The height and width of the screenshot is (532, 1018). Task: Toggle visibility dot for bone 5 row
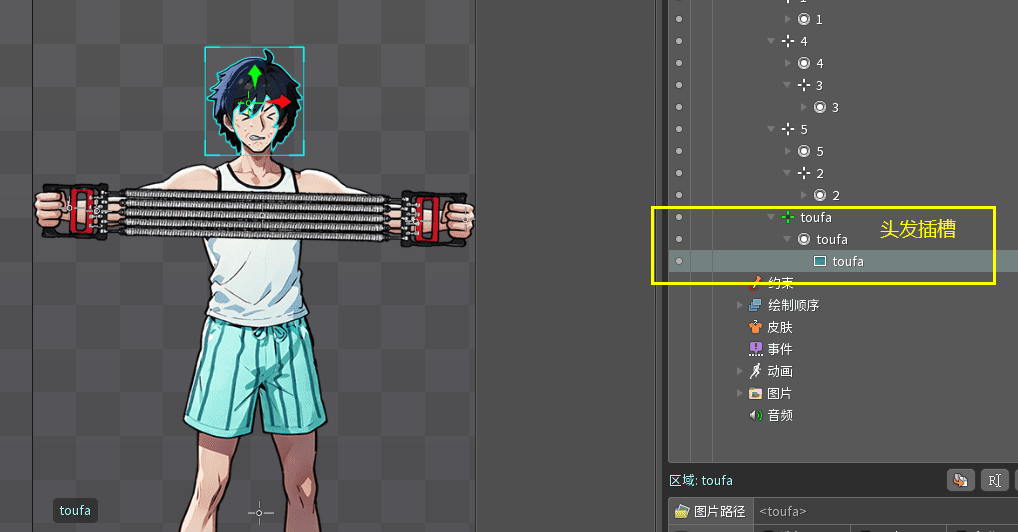pyautogui.click(x=679, y=129)
